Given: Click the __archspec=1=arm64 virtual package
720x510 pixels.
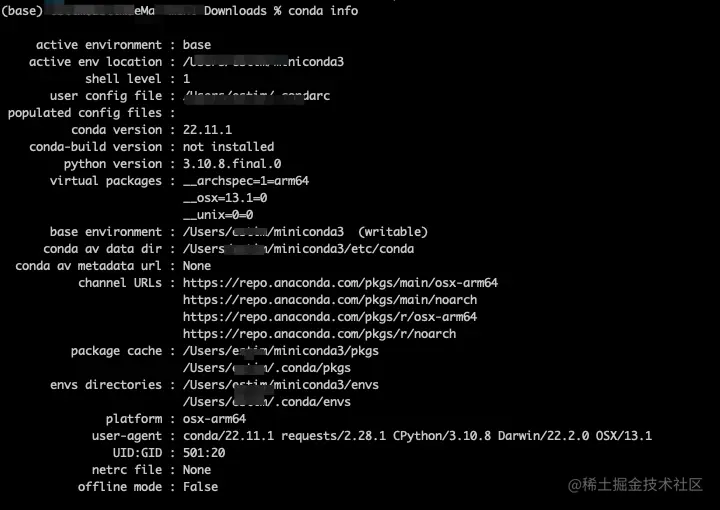Looking at the screenshot, I should pyautogui.click(x=246, y=181).
